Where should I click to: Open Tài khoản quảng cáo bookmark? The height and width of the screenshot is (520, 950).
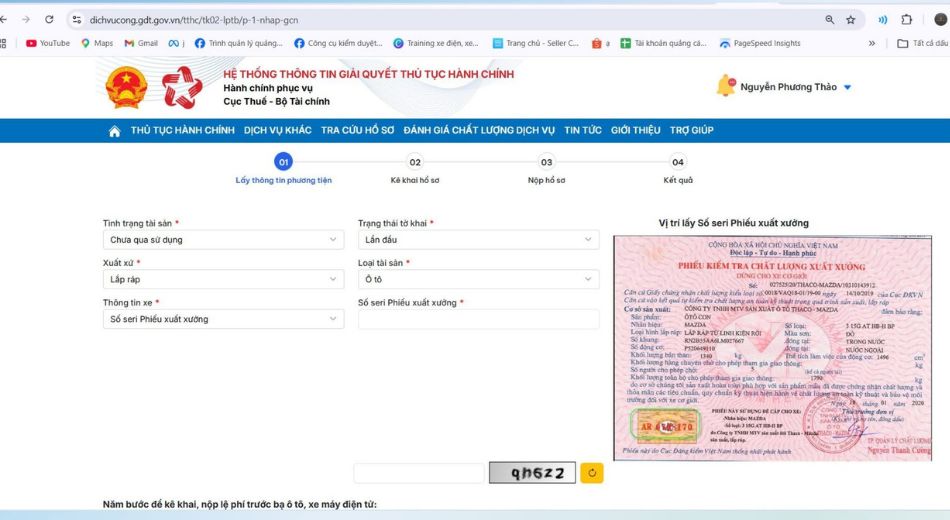click(663, 43)
